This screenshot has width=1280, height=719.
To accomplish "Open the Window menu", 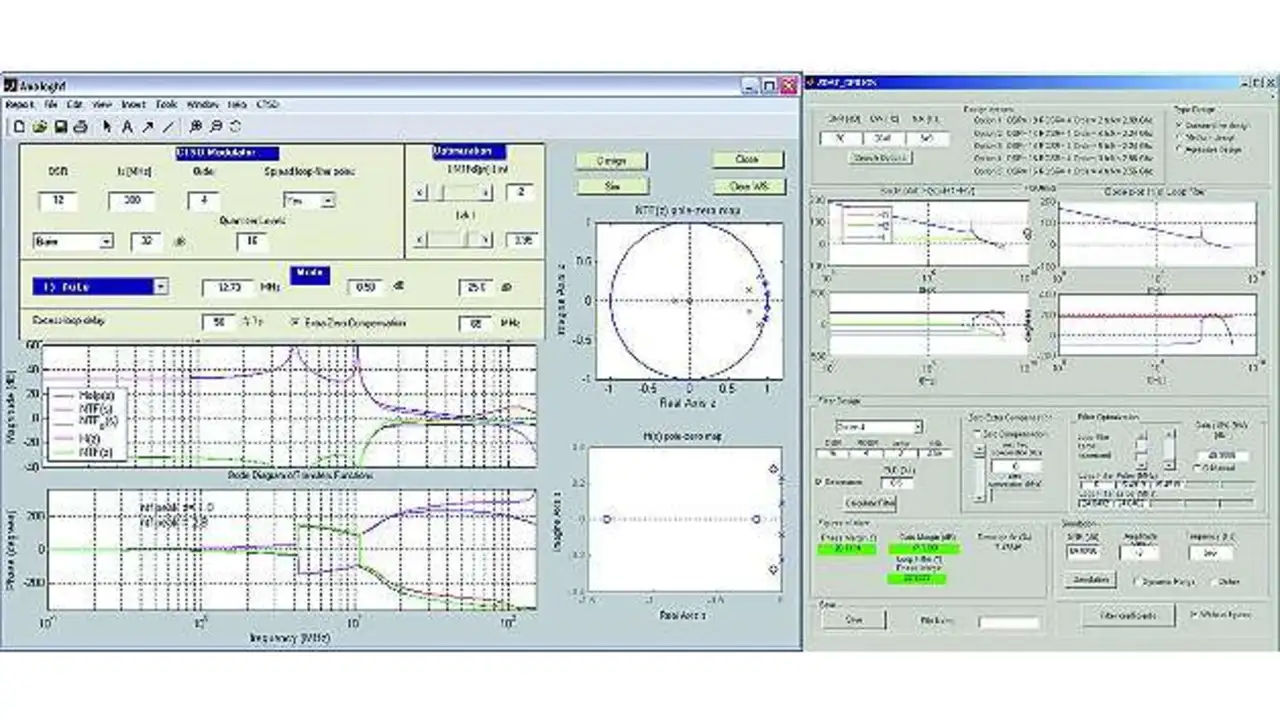I will [x=203, y=104].
